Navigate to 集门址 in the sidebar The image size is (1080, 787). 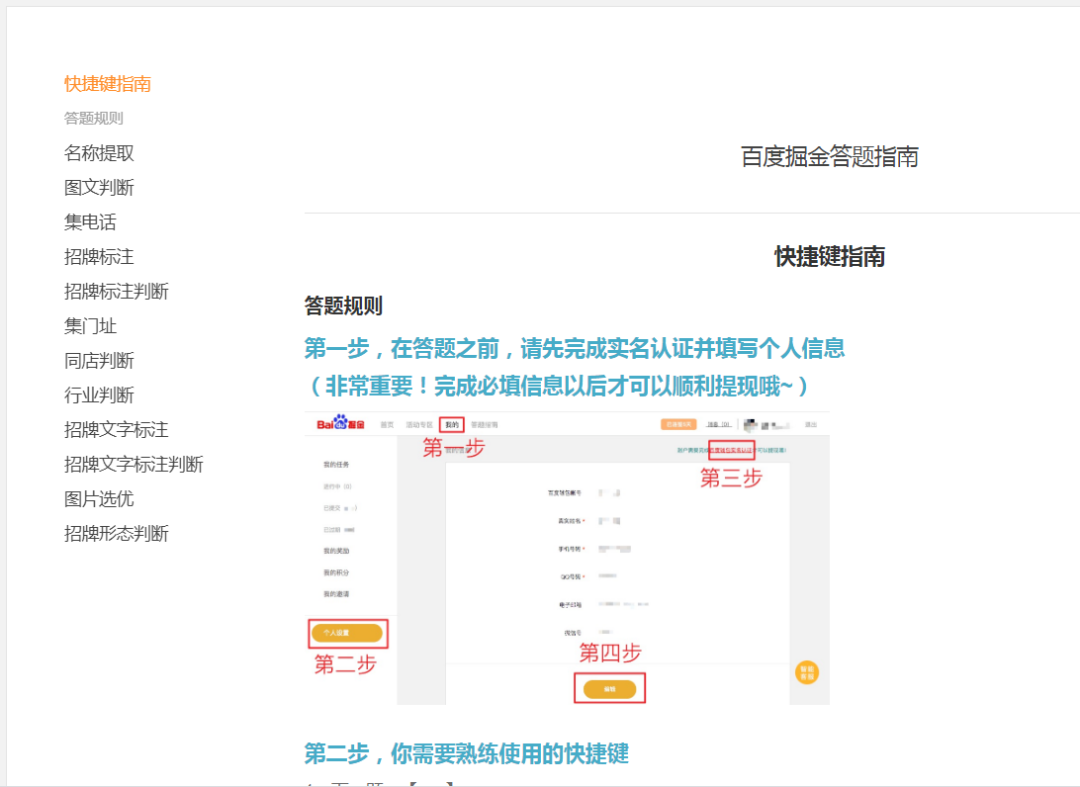tap(90, 326)
